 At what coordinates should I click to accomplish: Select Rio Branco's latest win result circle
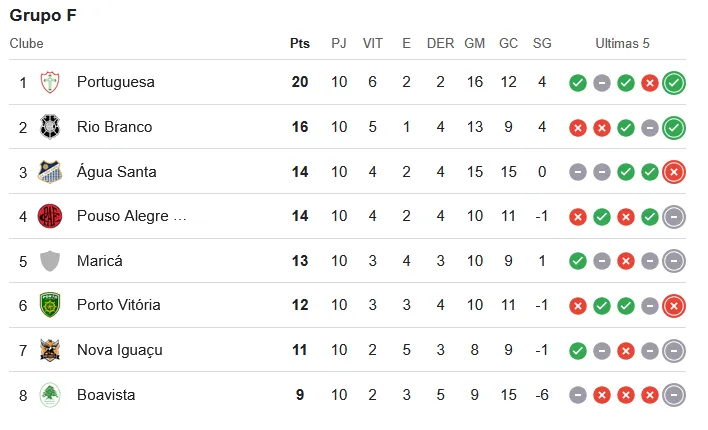[674, 128]
